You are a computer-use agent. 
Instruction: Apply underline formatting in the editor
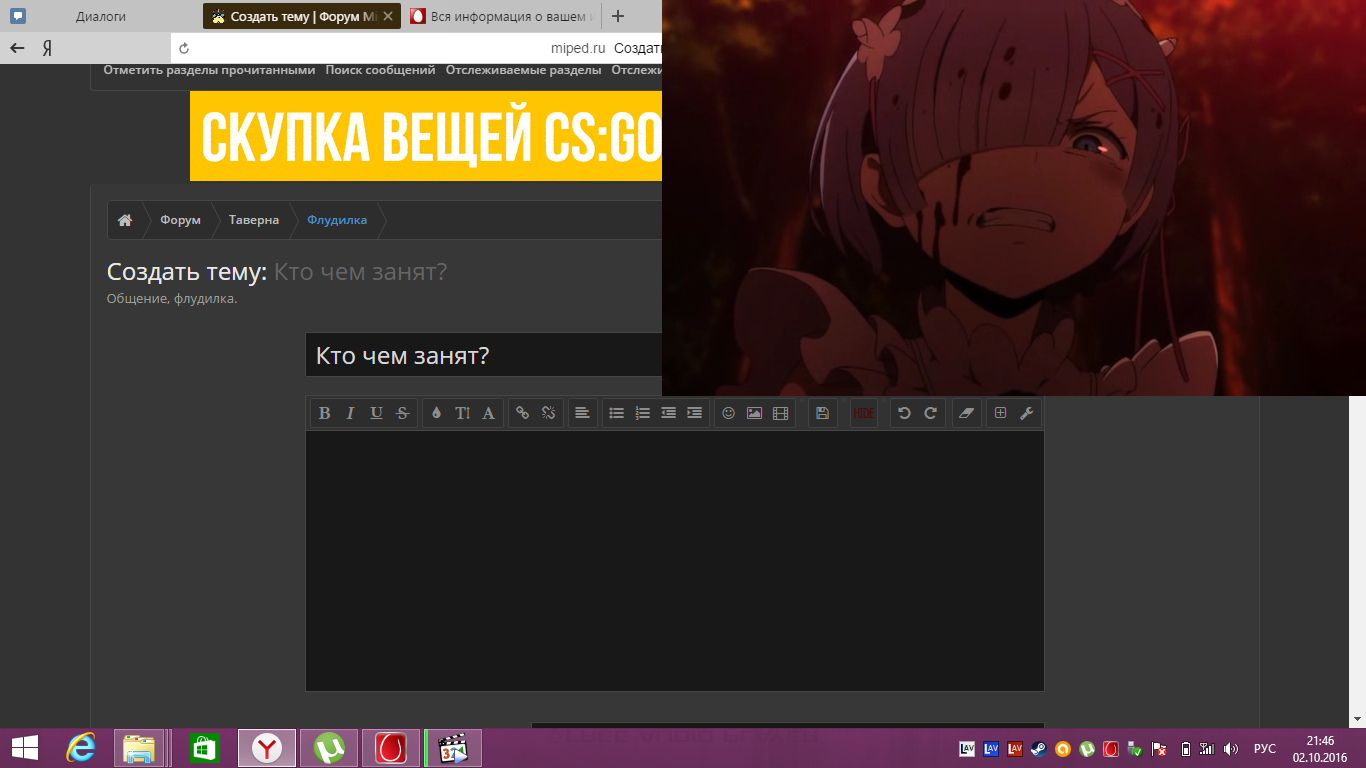376,413
